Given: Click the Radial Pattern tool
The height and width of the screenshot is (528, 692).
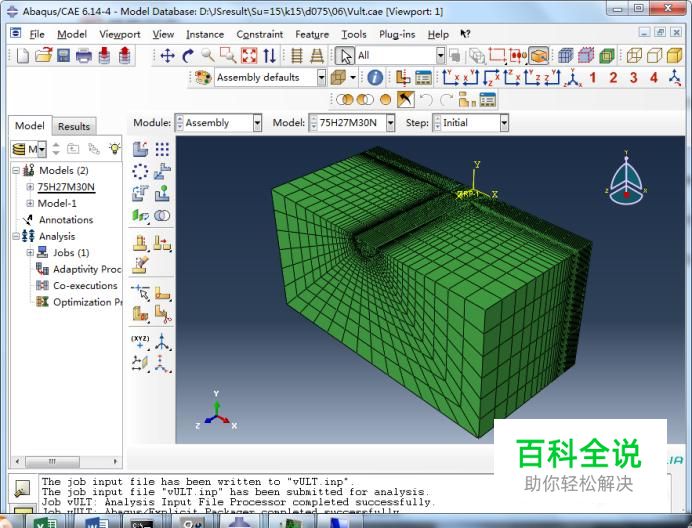Looking at the screenshot, I should pyautogui.click(x=140, y=171).
